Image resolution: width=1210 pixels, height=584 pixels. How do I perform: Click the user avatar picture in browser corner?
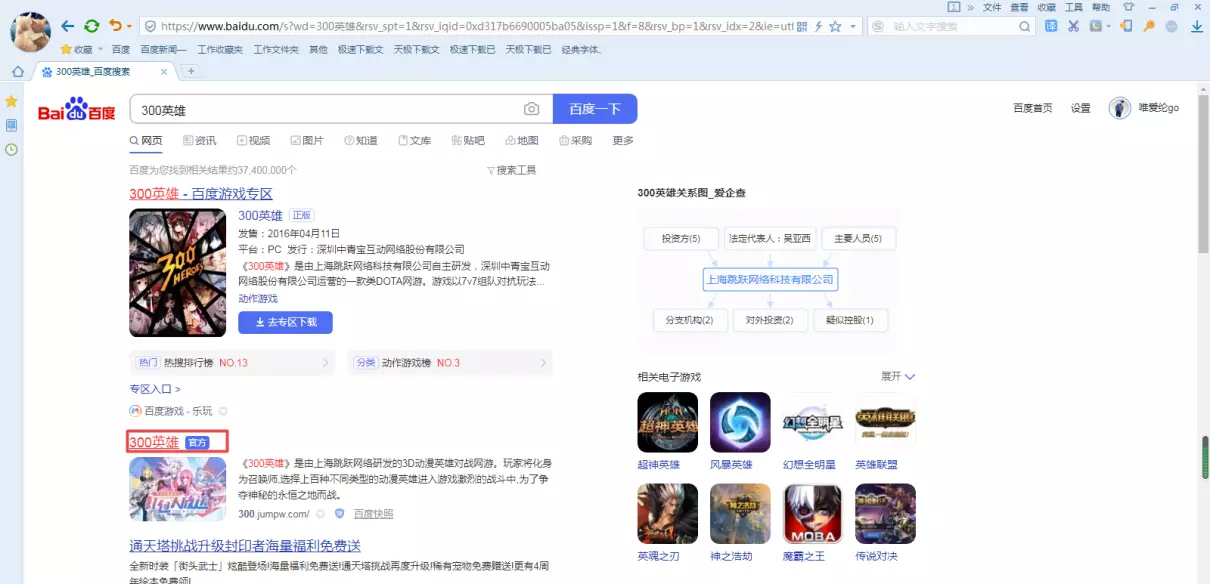pyautogui.click(x=30, y=32)
